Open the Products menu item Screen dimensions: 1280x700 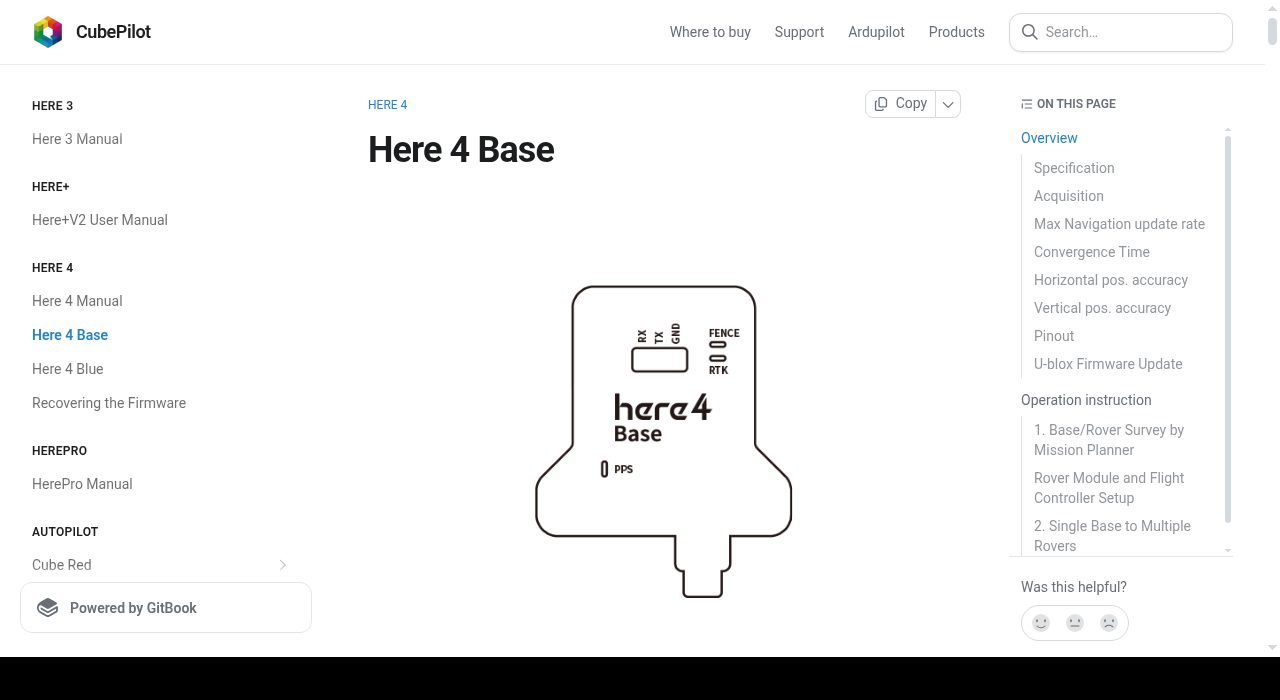[x=957, y=32]
